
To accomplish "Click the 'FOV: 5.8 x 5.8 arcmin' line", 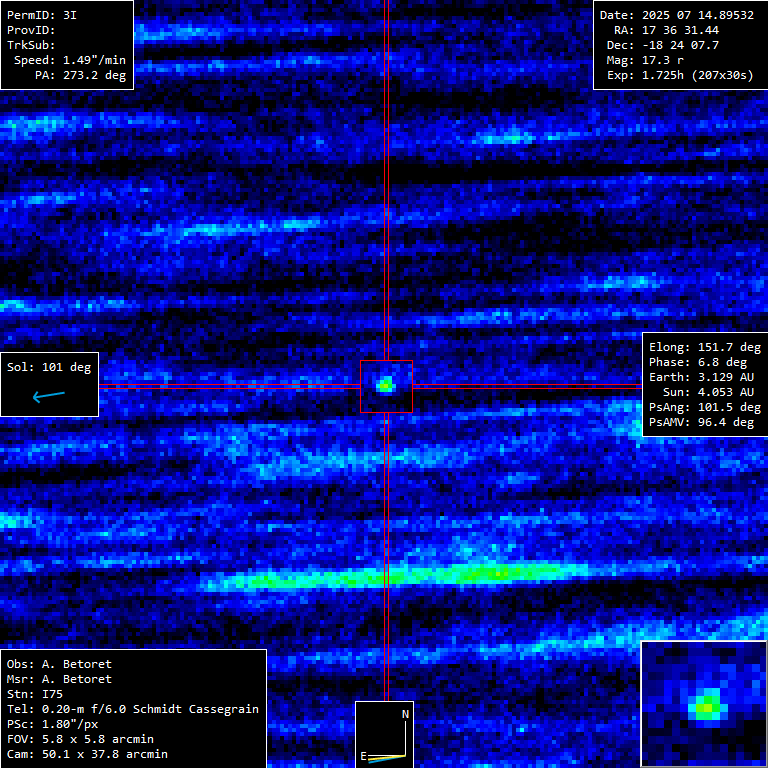I will 80,739.
